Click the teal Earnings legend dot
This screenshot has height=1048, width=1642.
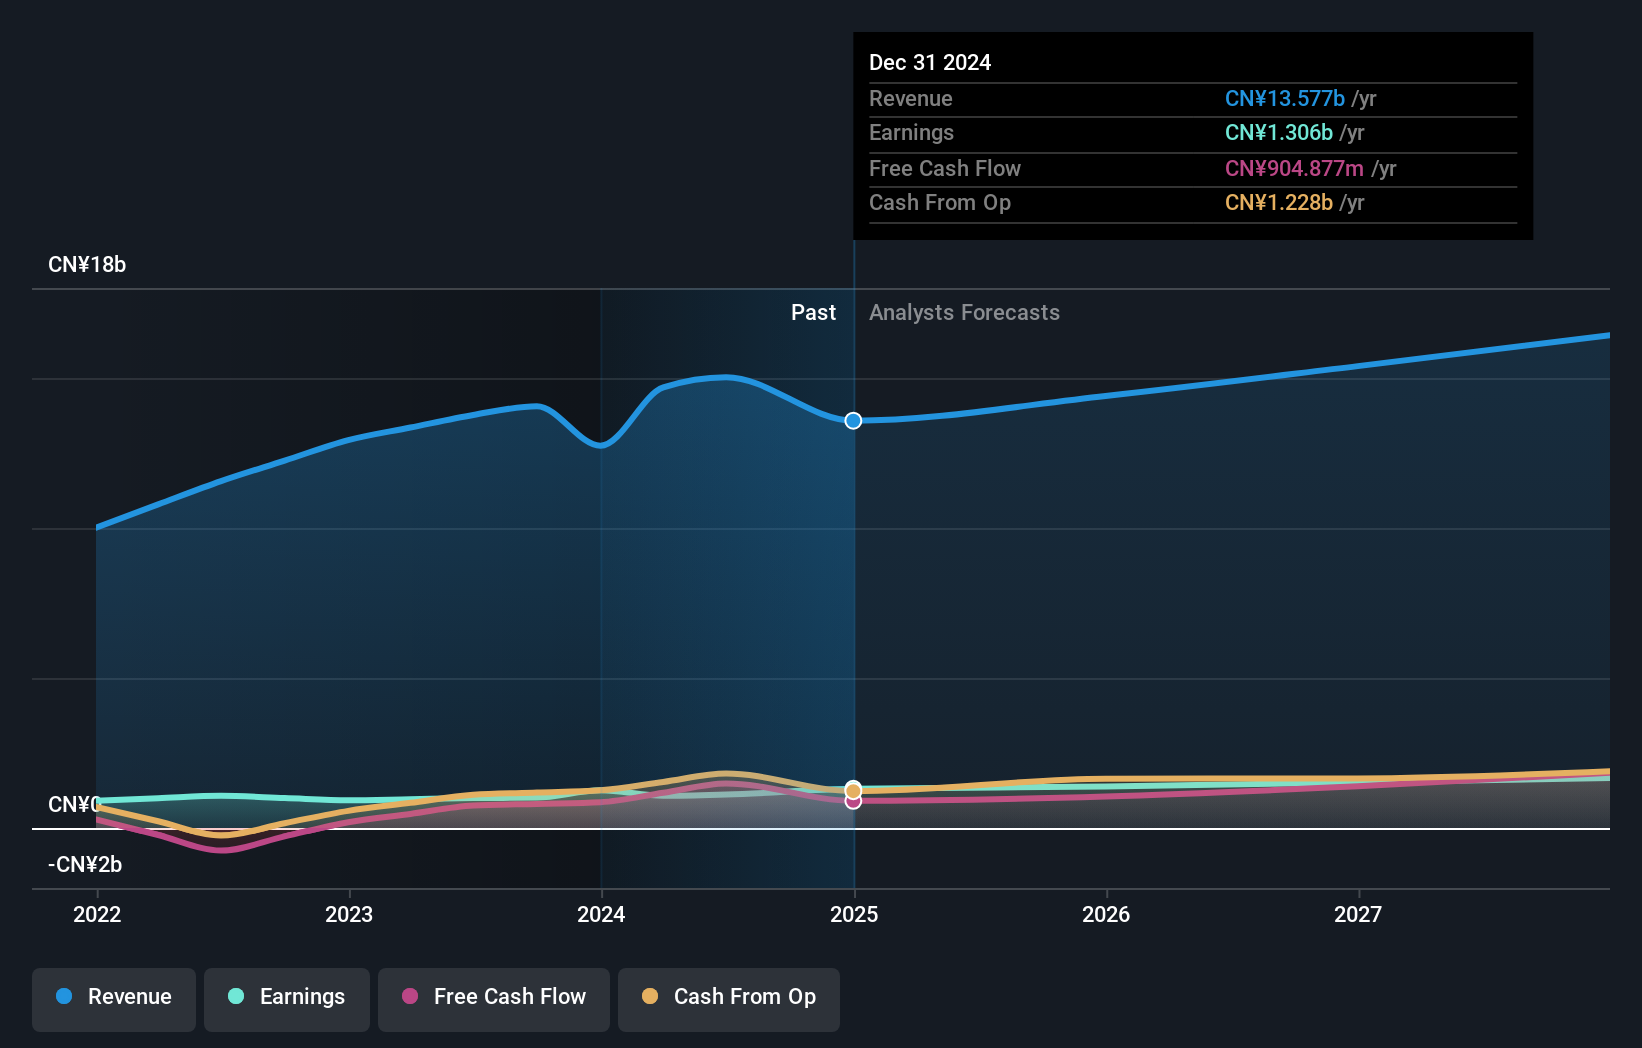pos(236,996)
